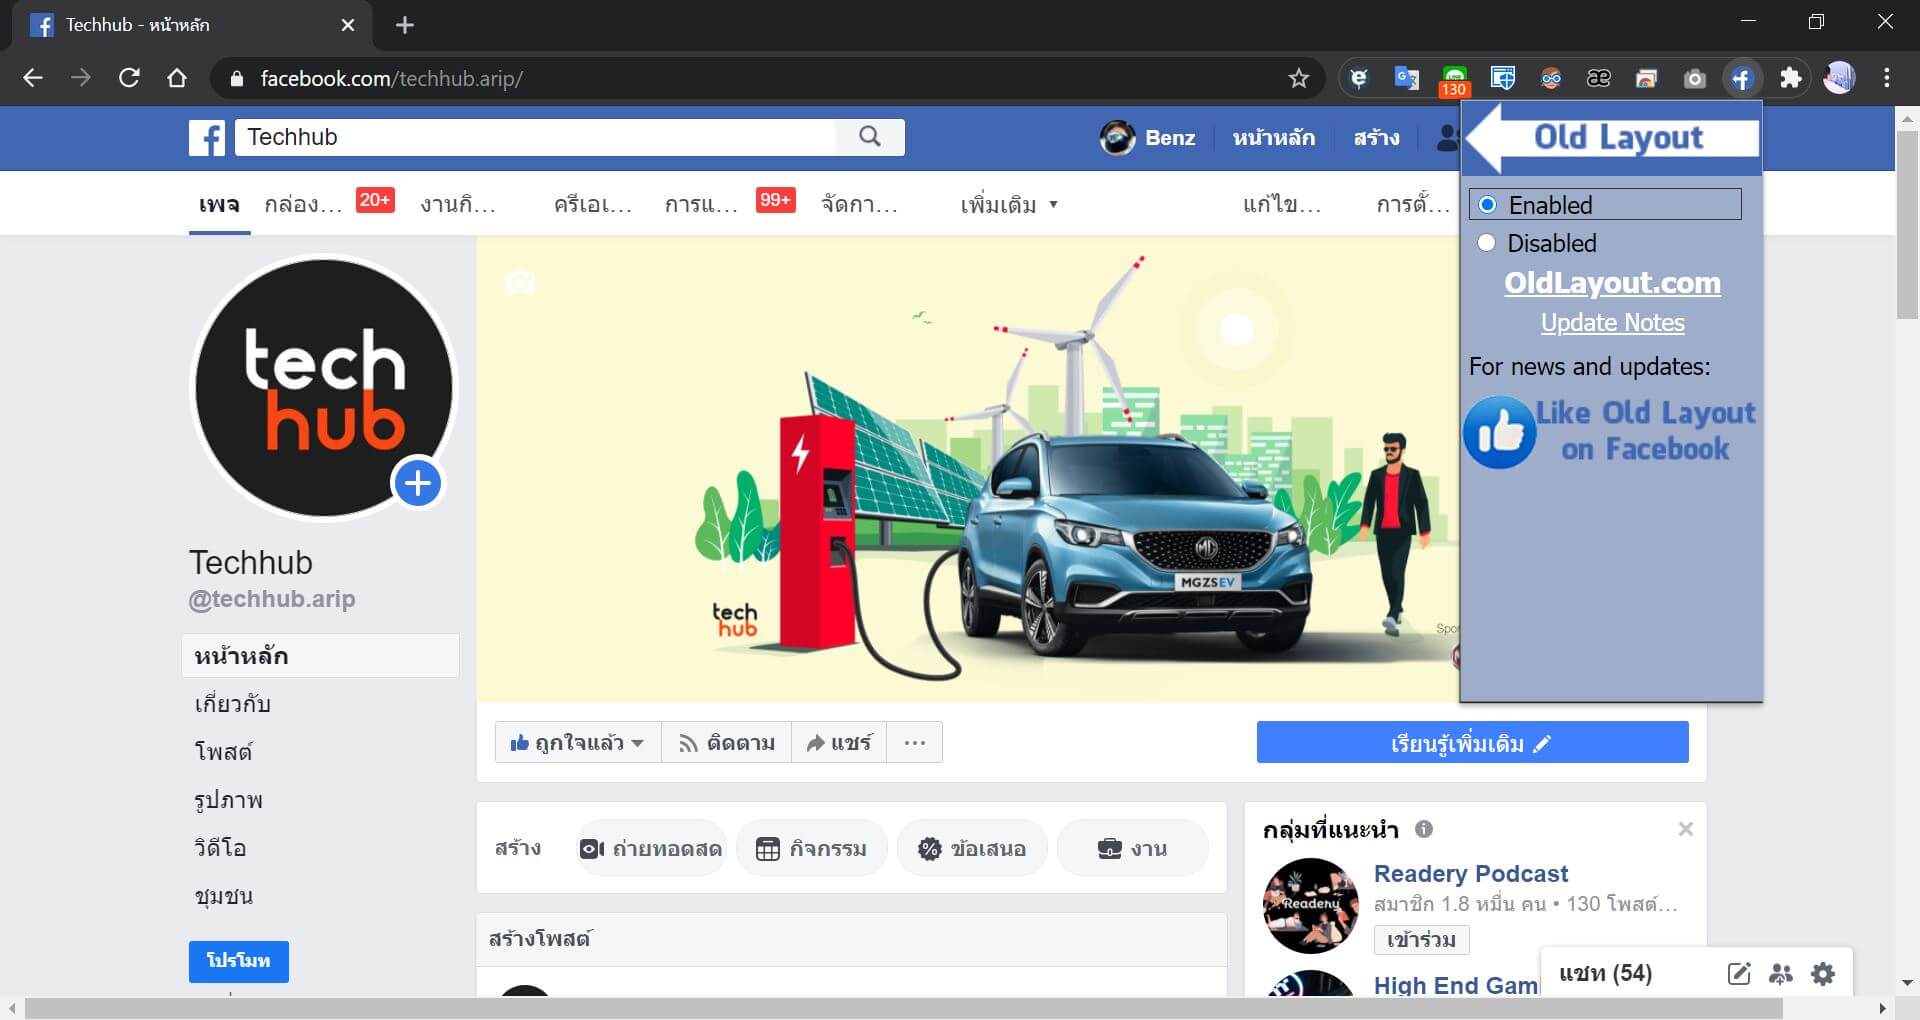Click the camera icon on cover photo
The width and height of the screenshot is (1920, 1020).
coord(519,283)
